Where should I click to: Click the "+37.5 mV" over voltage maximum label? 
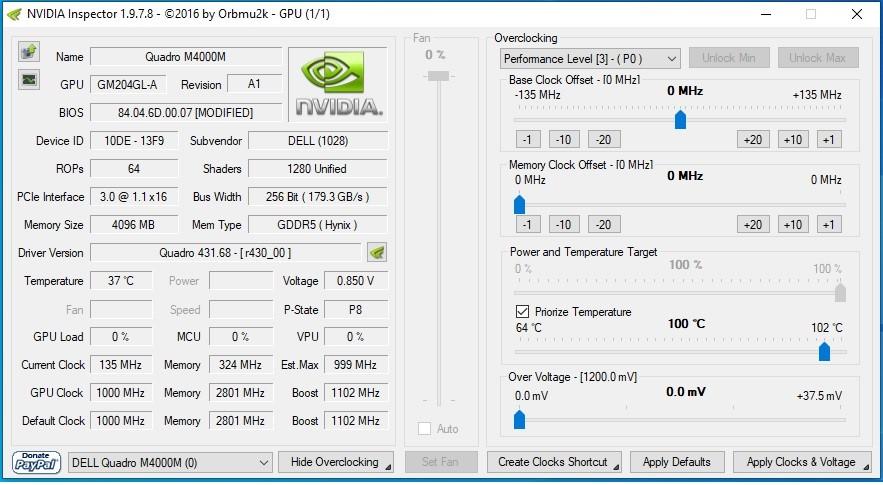pos(819,396)
